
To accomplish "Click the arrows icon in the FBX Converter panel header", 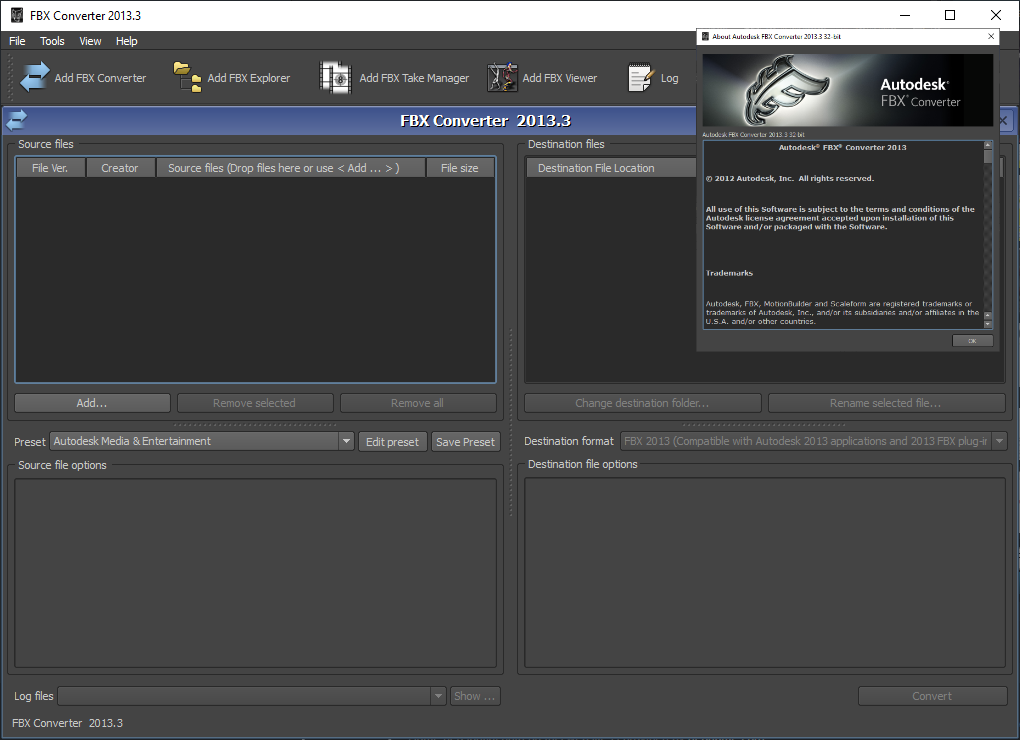I will click(x=16, y=120).
